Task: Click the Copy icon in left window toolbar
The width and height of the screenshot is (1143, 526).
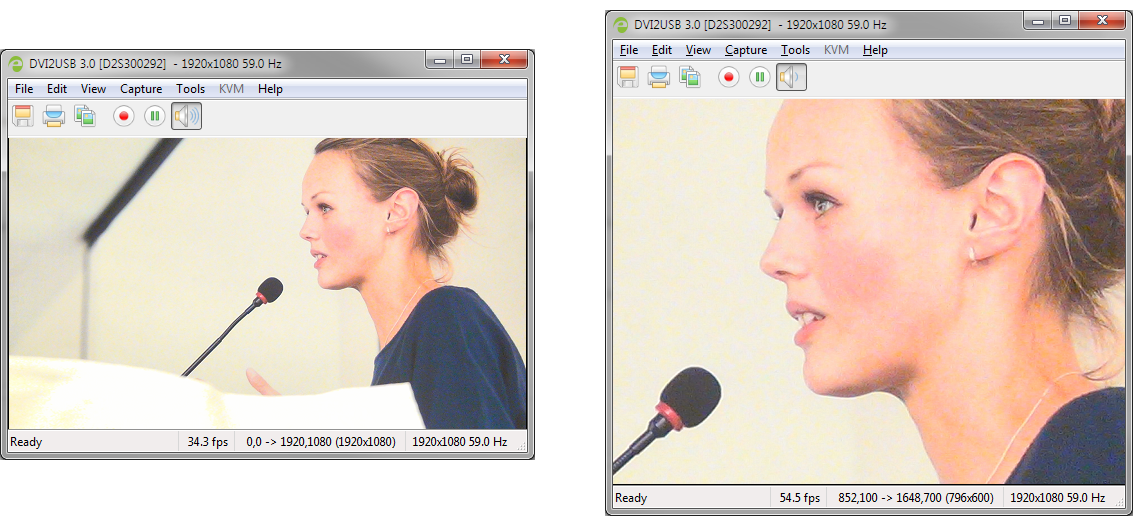Action: pos(85,116)
